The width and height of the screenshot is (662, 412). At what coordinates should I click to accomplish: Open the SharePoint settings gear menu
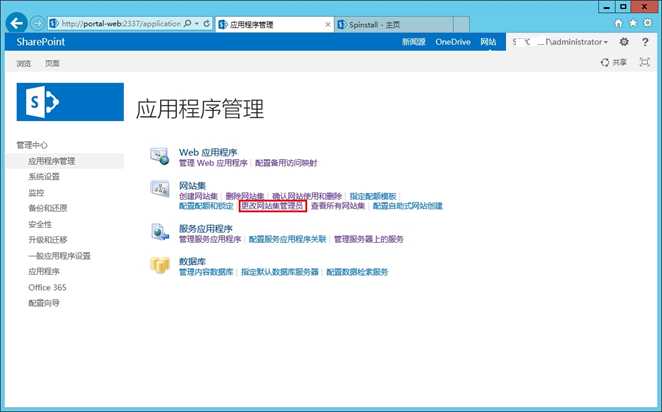click(x=624, y=42)
